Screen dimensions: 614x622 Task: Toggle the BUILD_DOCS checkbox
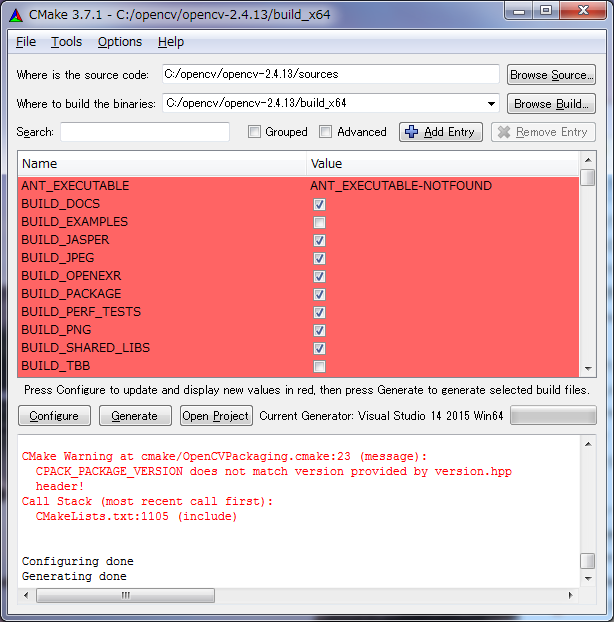click(x=319, y=204)
